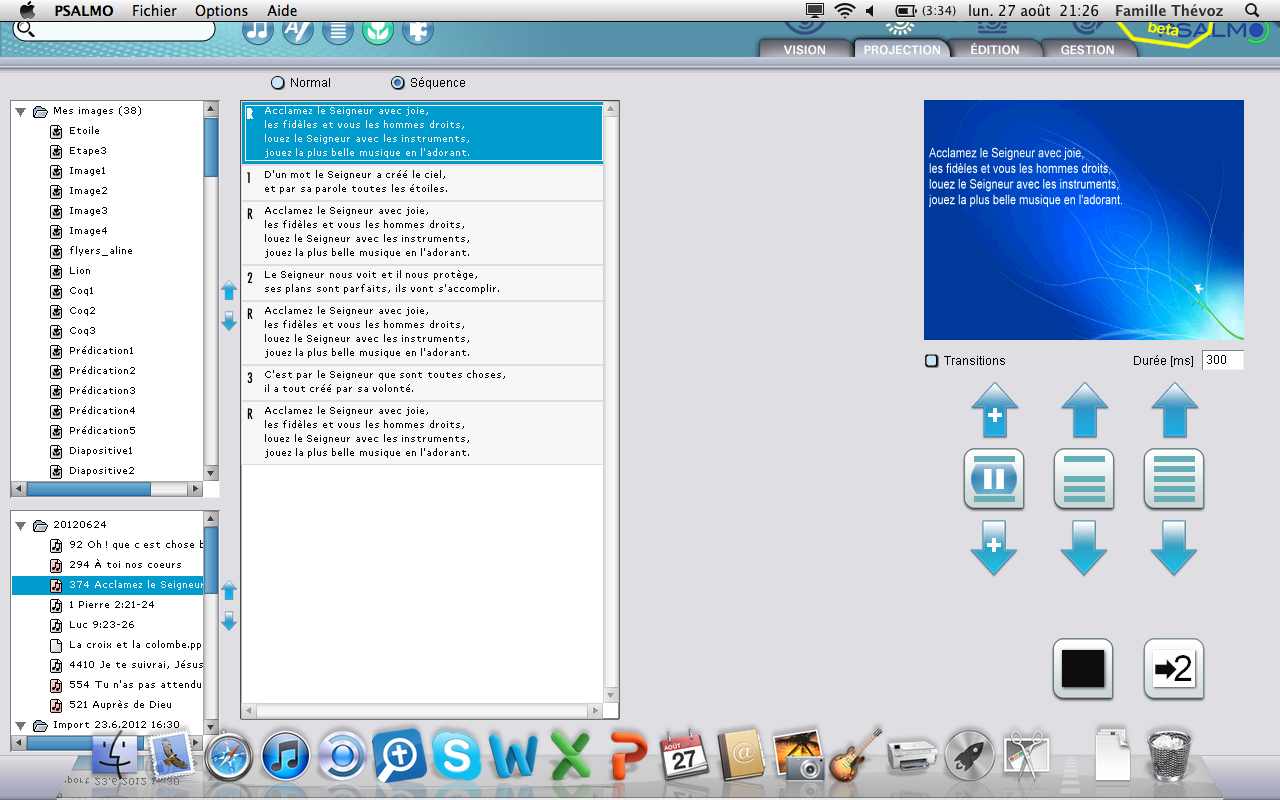Select verse 3 'C'est par le Seigneur'
The width and height of the screenshot is (1280, 800).
(x=423, y=382)
